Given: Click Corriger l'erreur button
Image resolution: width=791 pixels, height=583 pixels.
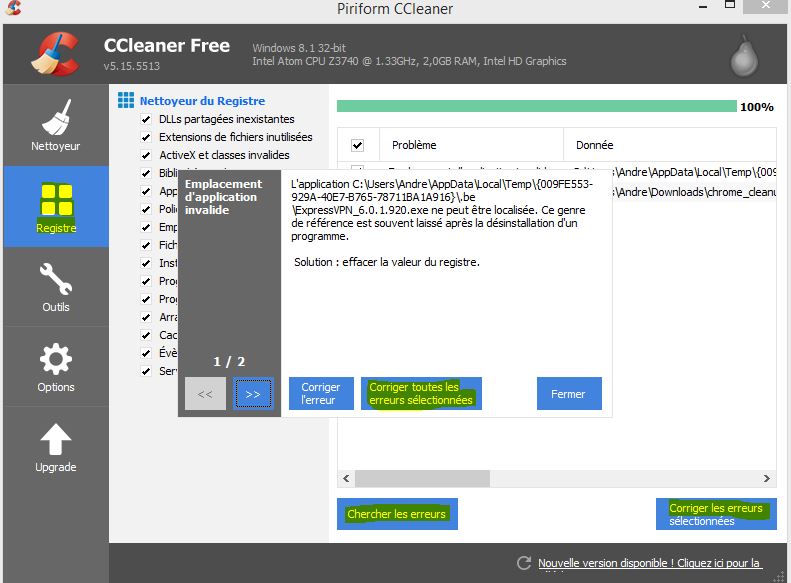Looking at the screenshot, I should point(321,393).
